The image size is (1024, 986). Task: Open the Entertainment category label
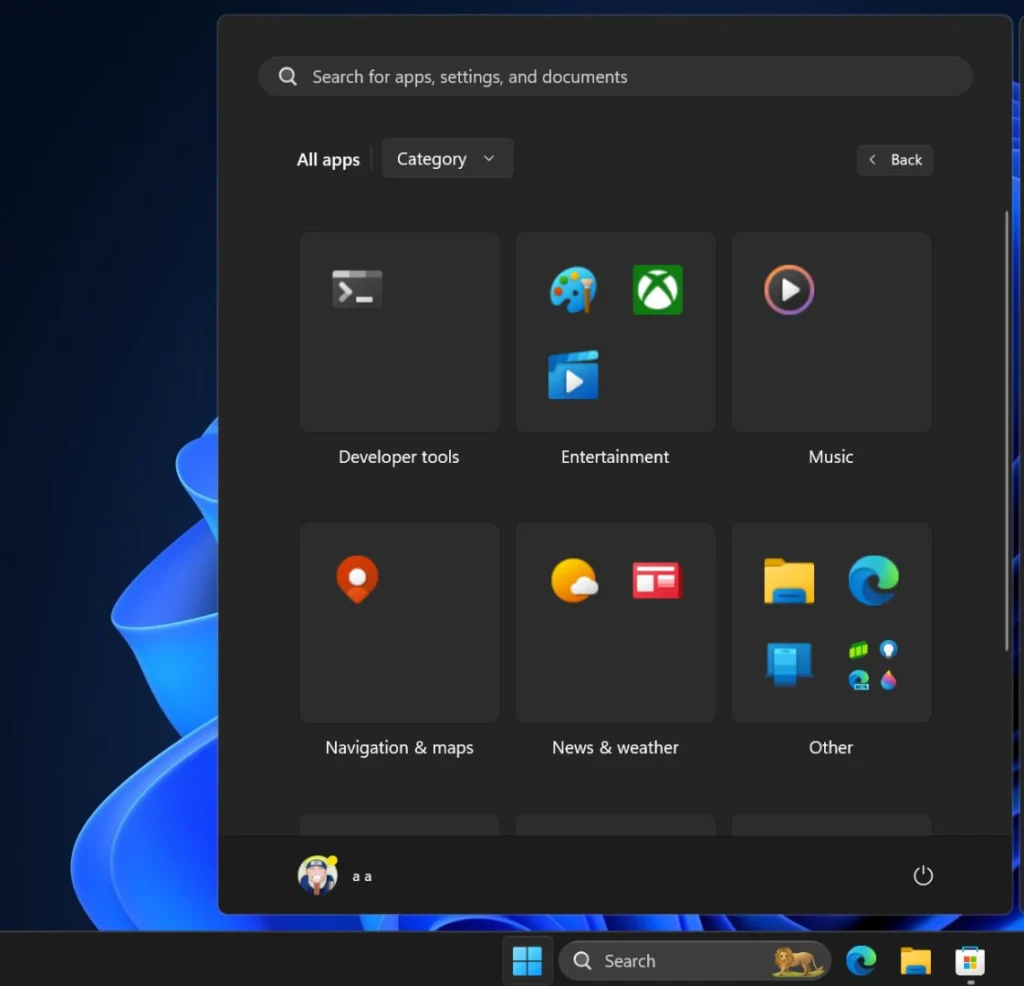[x=615, y=456]
